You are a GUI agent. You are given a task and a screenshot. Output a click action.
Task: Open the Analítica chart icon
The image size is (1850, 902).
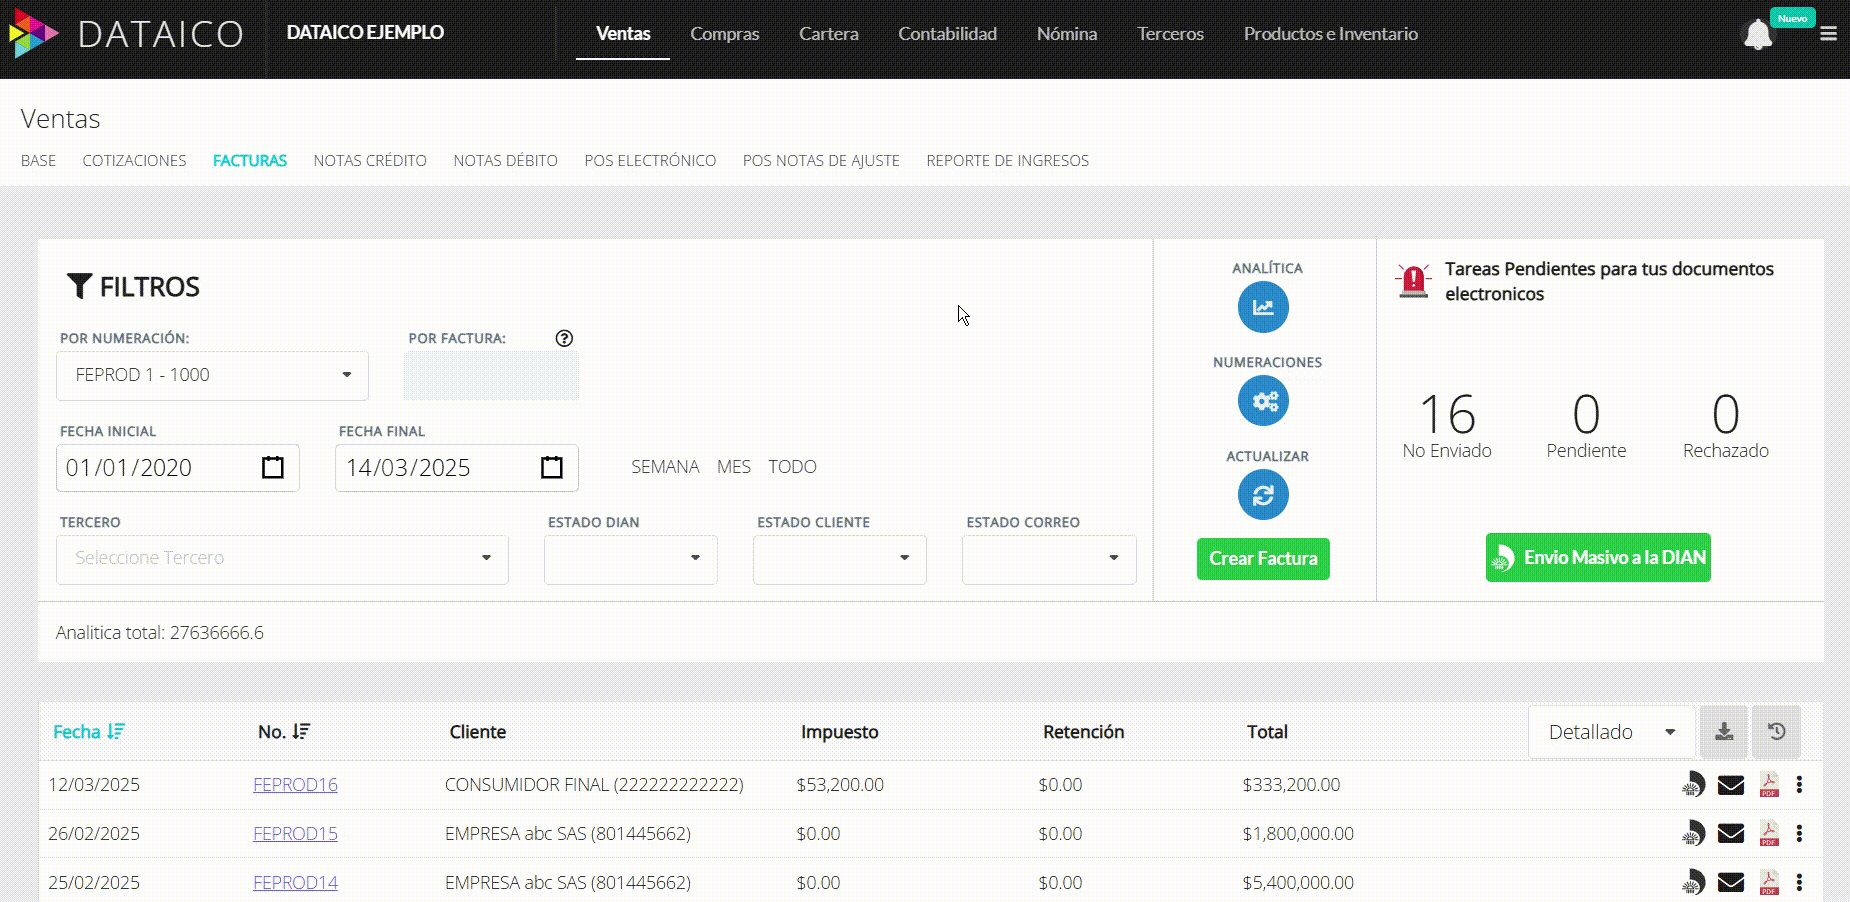[1263, 307]
